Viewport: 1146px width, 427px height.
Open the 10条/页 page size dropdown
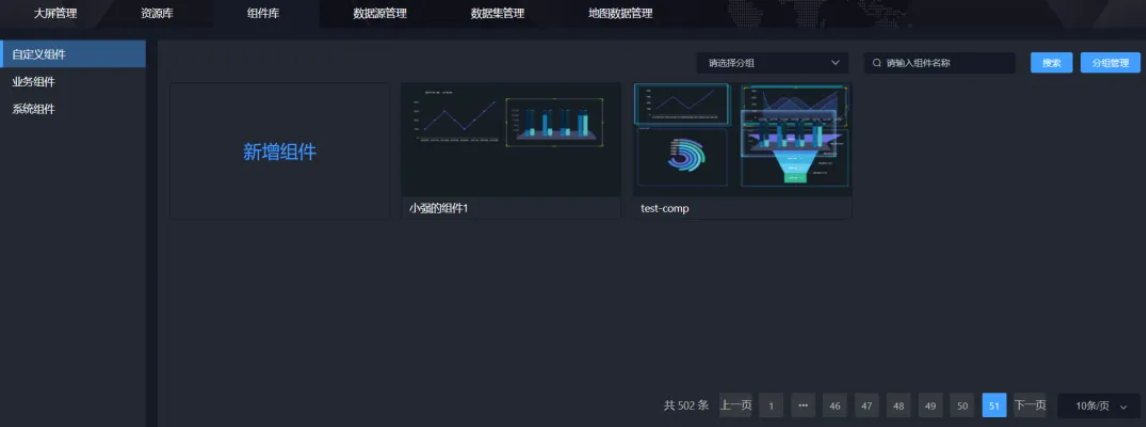(1098, 405)
